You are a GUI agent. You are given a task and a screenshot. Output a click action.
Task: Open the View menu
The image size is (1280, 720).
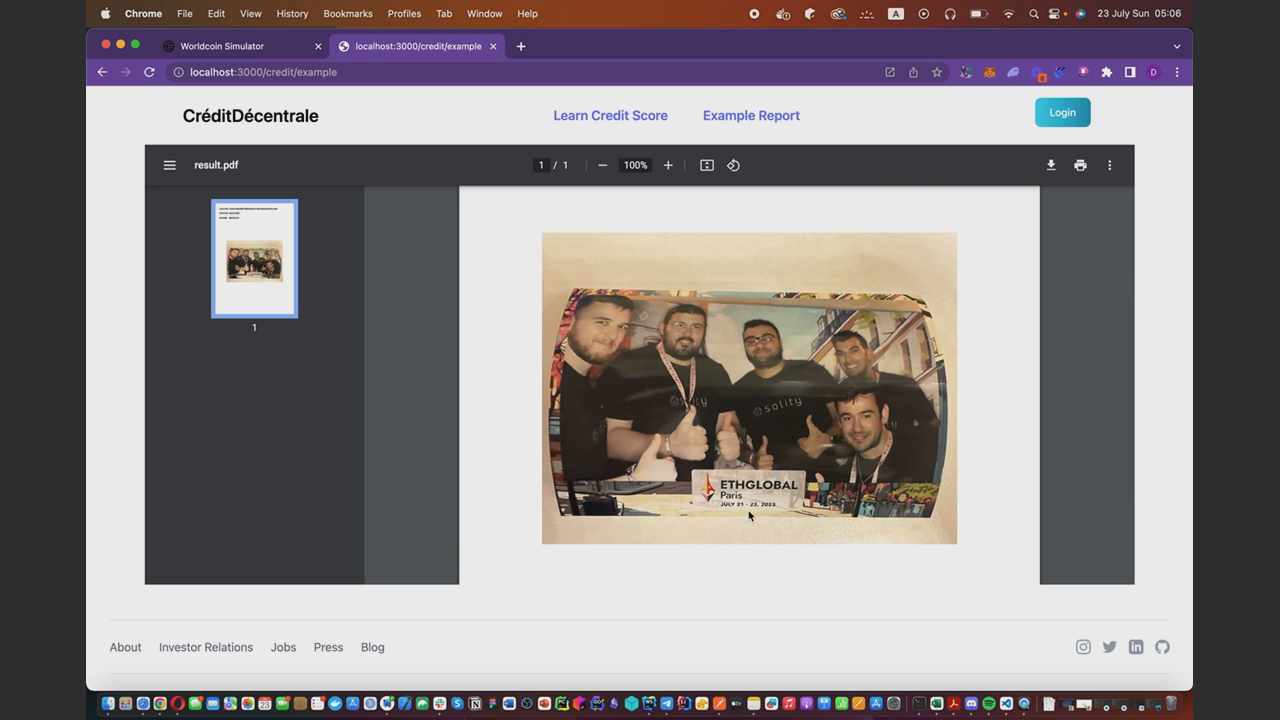pyautogui.click(x=251, y=14)
